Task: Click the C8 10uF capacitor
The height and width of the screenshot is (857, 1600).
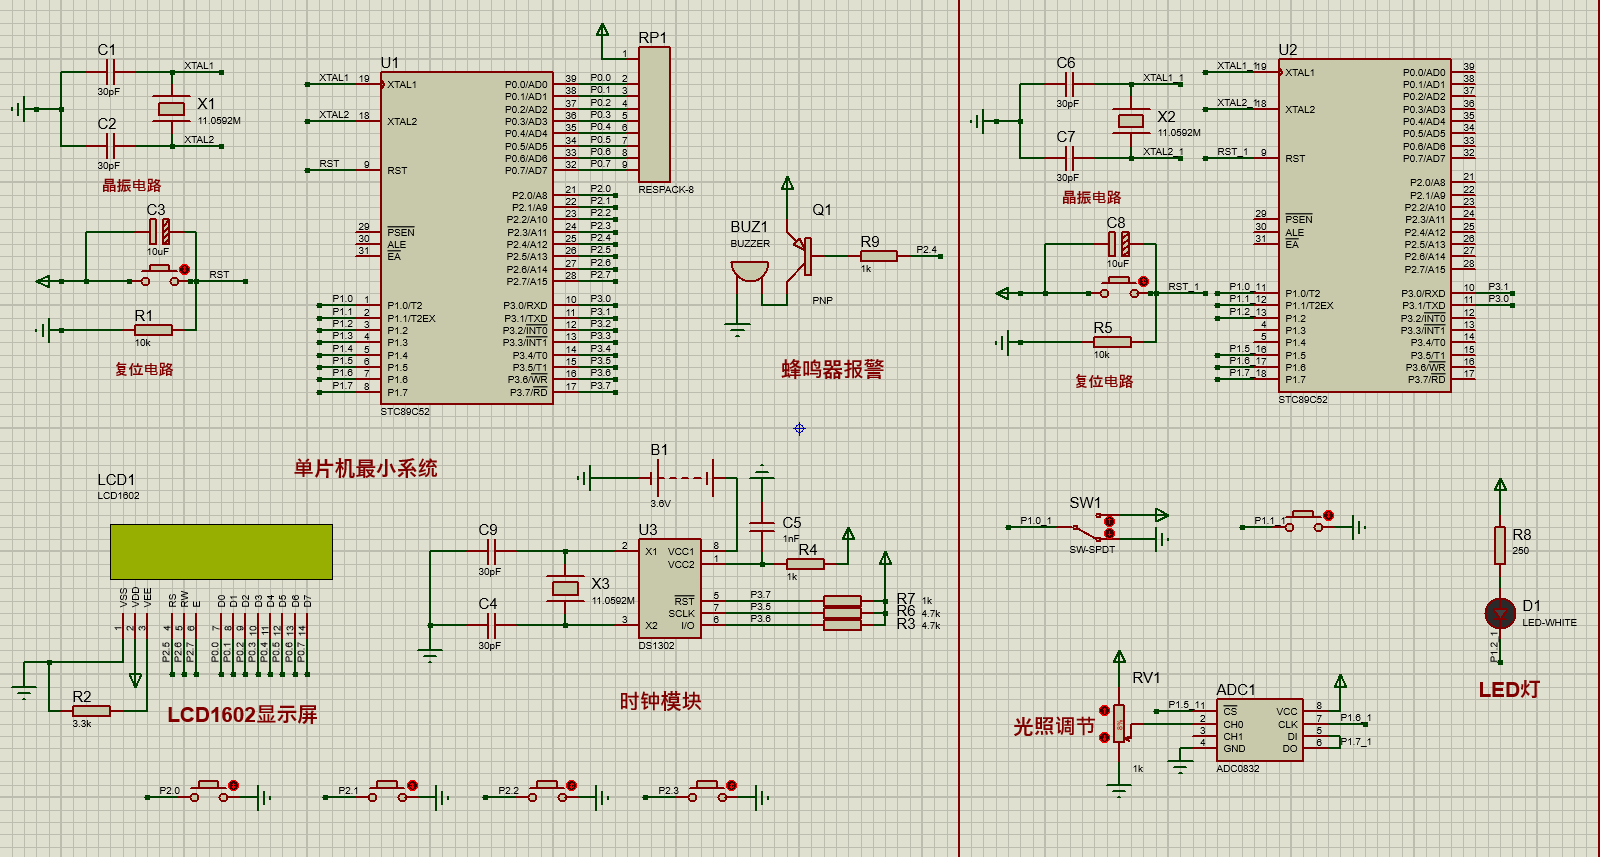Action: point(1118,244)
